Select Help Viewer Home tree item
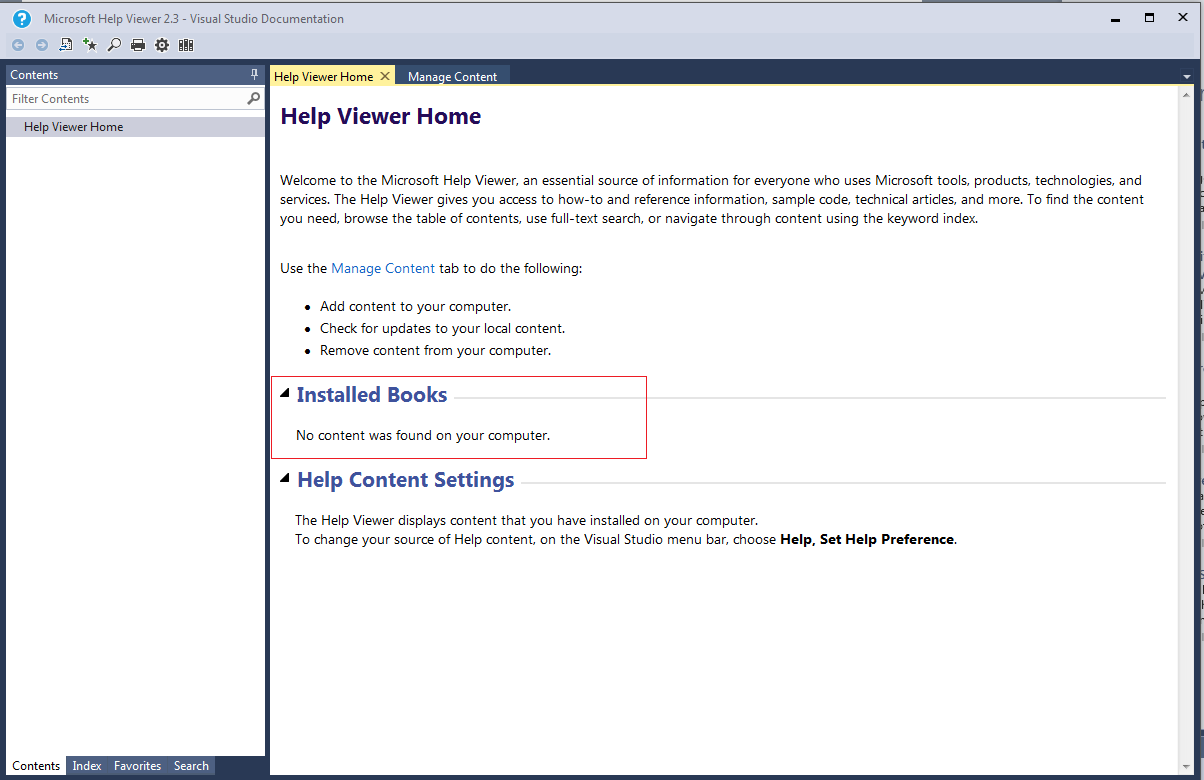 click(x=135, y=127)
